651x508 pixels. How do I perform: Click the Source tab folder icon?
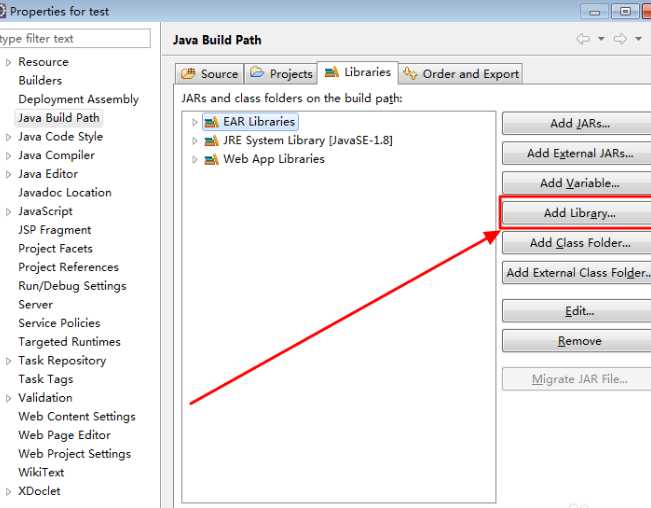pyautogui.click(x=188, y=73)
